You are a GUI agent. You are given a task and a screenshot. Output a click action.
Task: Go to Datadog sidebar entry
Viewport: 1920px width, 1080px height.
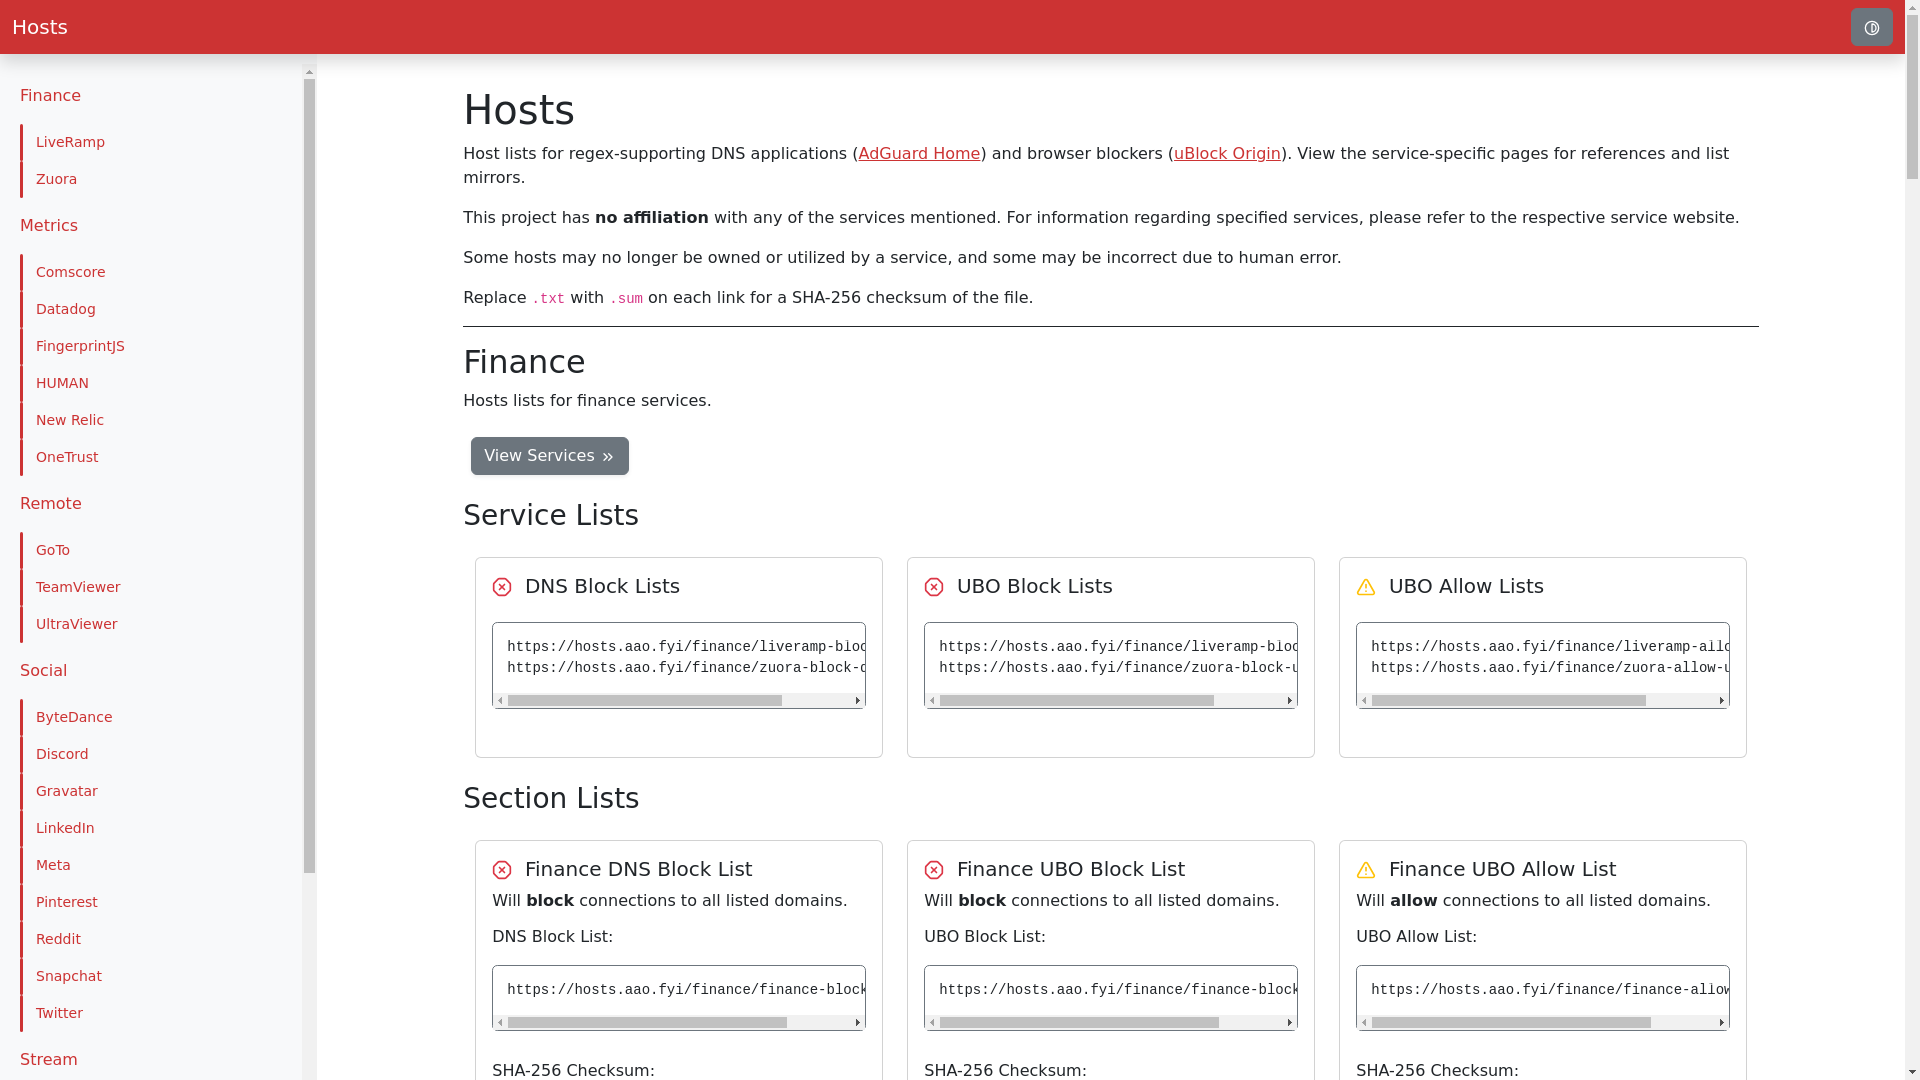pos(66,309)
